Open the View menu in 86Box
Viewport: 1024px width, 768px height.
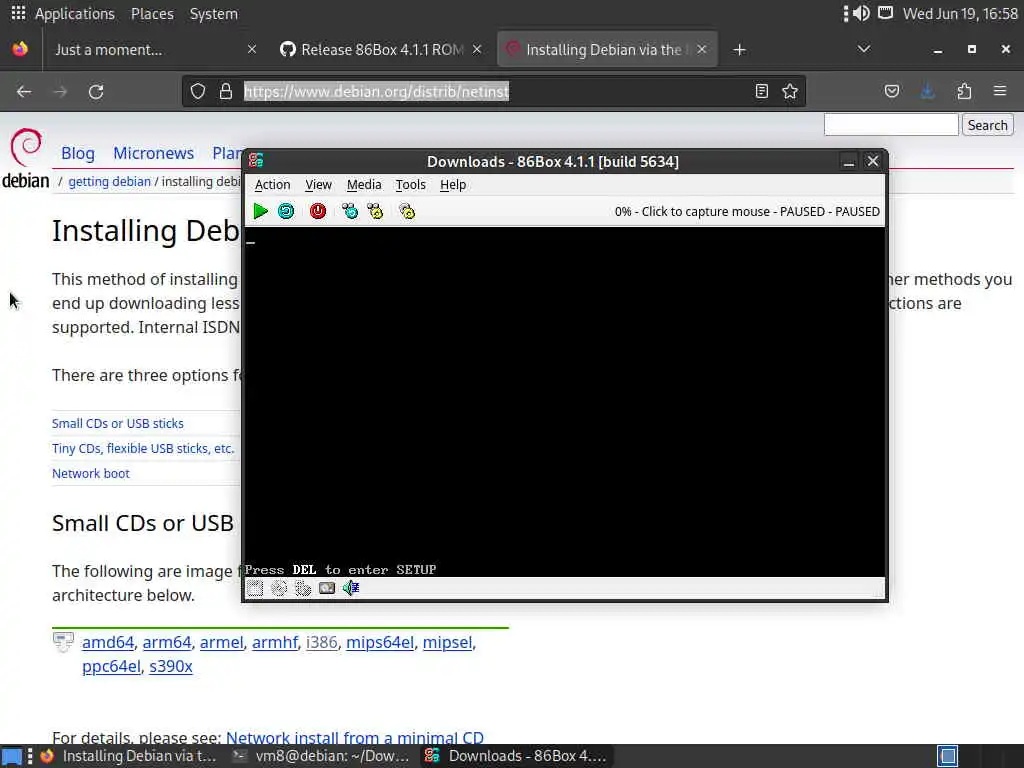(319, 185)
